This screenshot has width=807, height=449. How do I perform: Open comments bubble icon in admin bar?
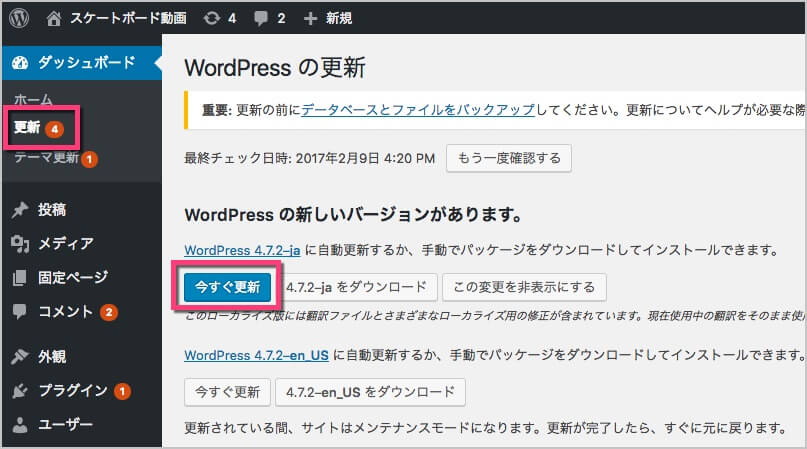point(261,19)
